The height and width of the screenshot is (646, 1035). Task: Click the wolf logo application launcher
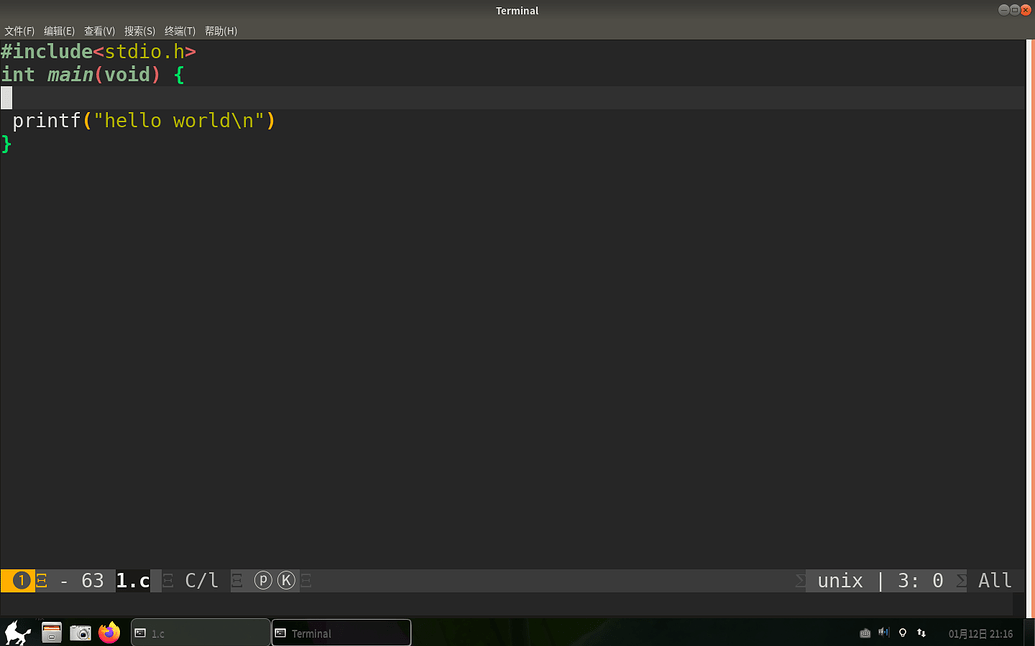(18, 632)
